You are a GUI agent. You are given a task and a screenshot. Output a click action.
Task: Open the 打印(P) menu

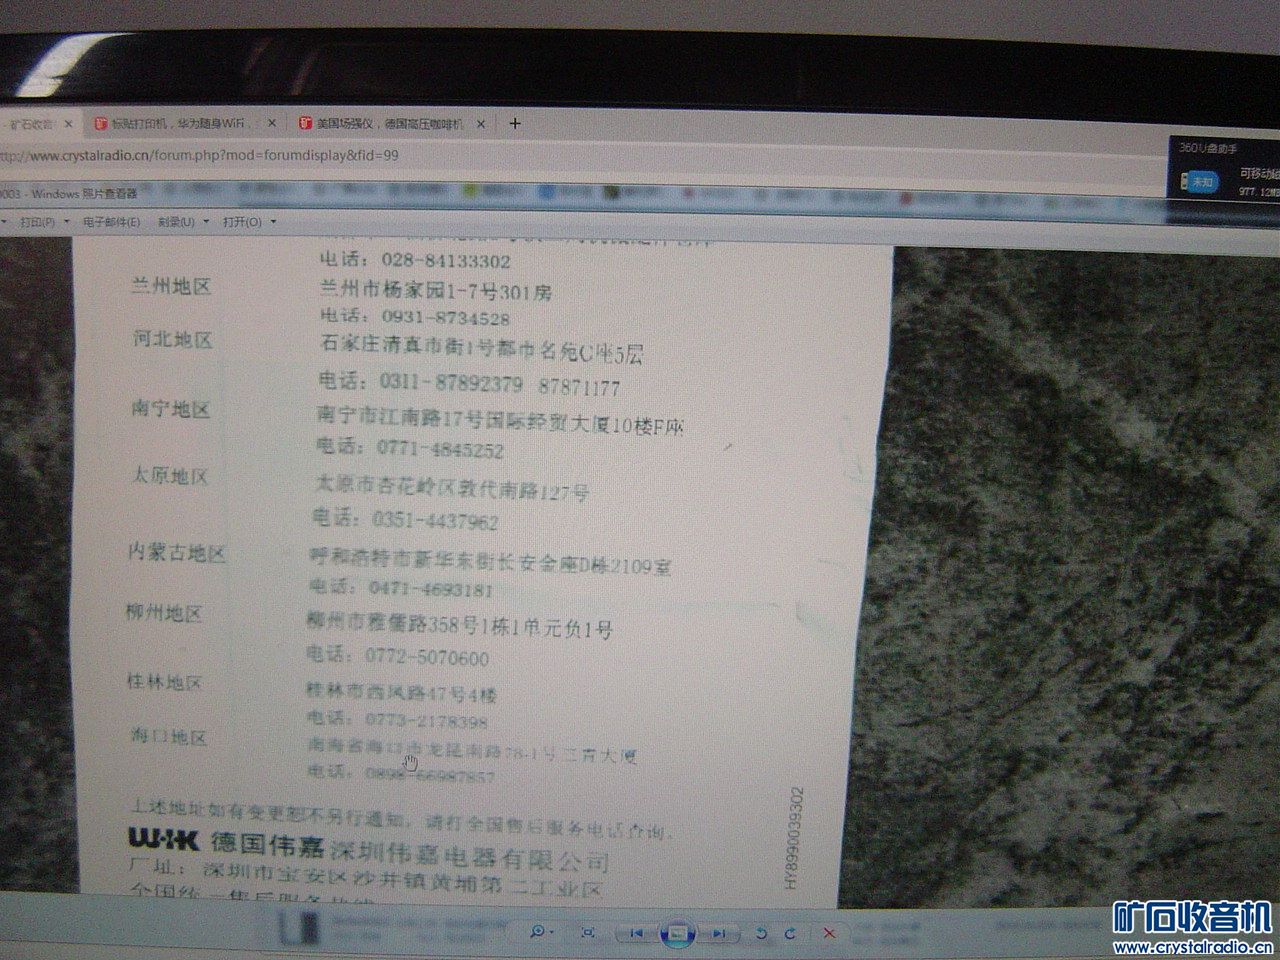(38, 222)
